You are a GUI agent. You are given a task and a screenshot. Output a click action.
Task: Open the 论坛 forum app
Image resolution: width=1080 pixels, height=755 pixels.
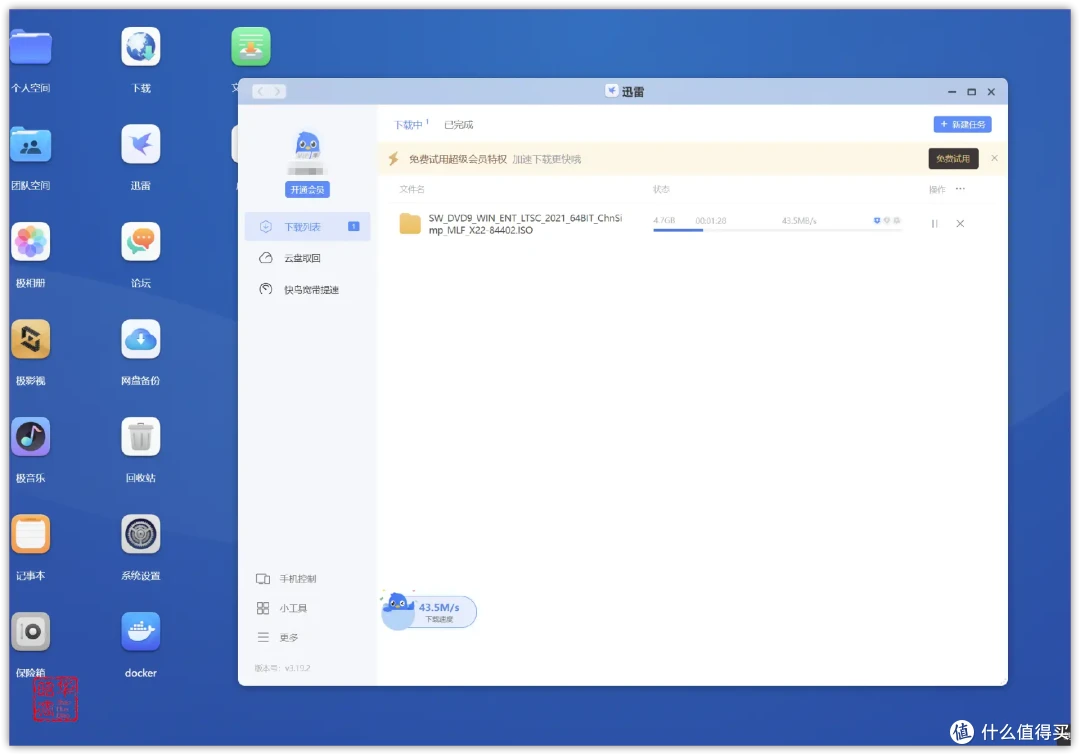pyautogui.click(x=141, y=242)
